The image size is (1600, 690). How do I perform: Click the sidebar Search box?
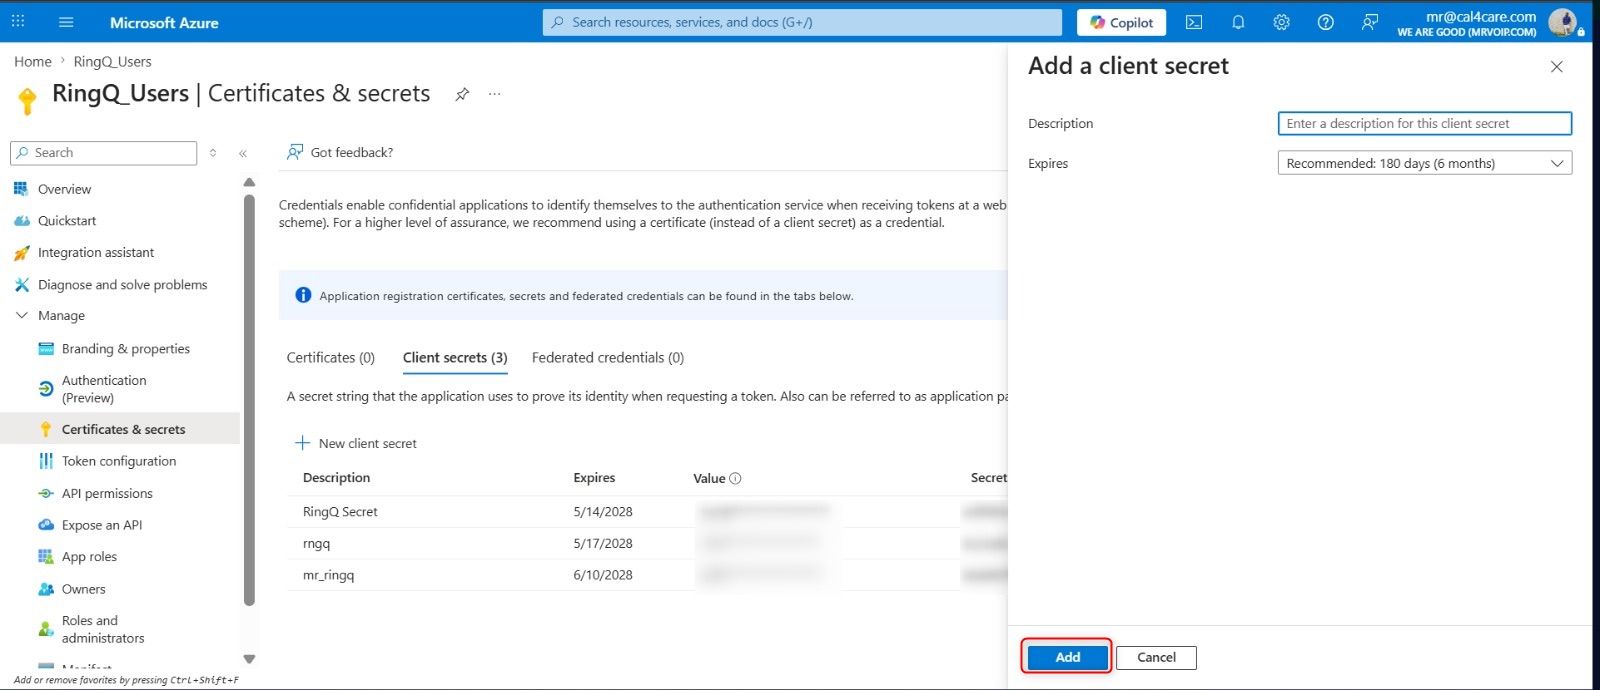point(104,153)
